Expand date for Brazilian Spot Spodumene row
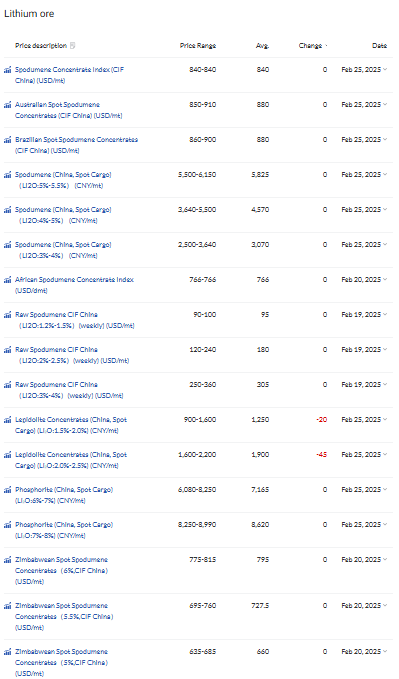The width and height of the screenshot is (399, 679). (x=385, y=139)
